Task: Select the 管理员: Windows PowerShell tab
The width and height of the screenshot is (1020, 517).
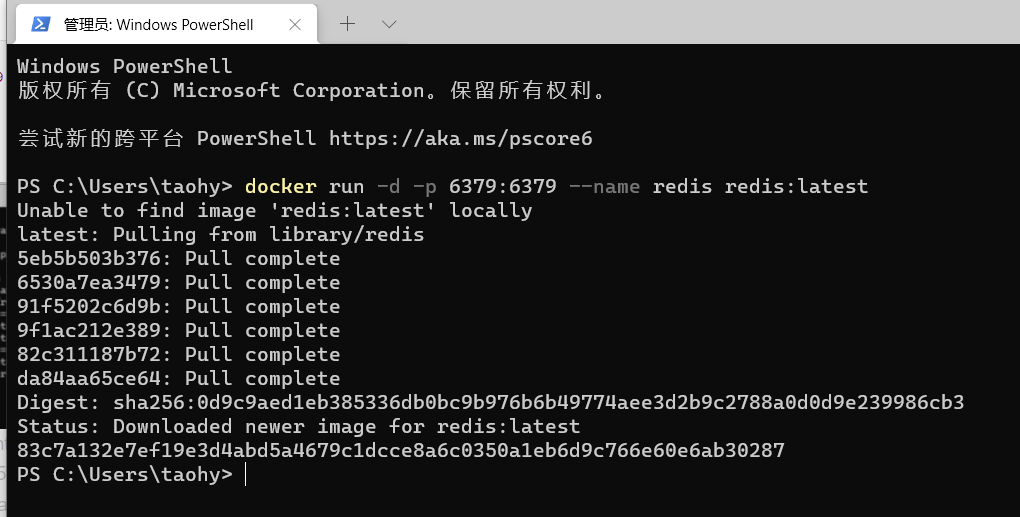Action: [167, 24]
